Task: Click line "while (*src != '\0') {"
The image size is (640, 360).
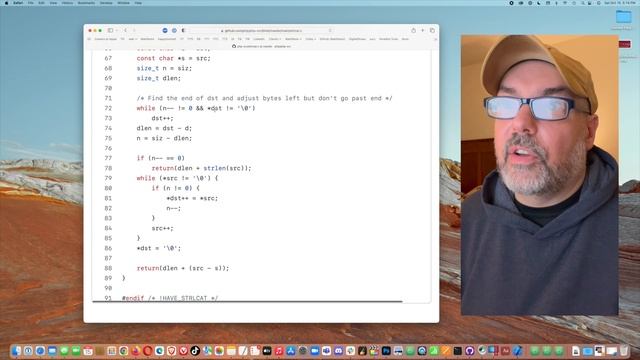Action: click(177, 178)
